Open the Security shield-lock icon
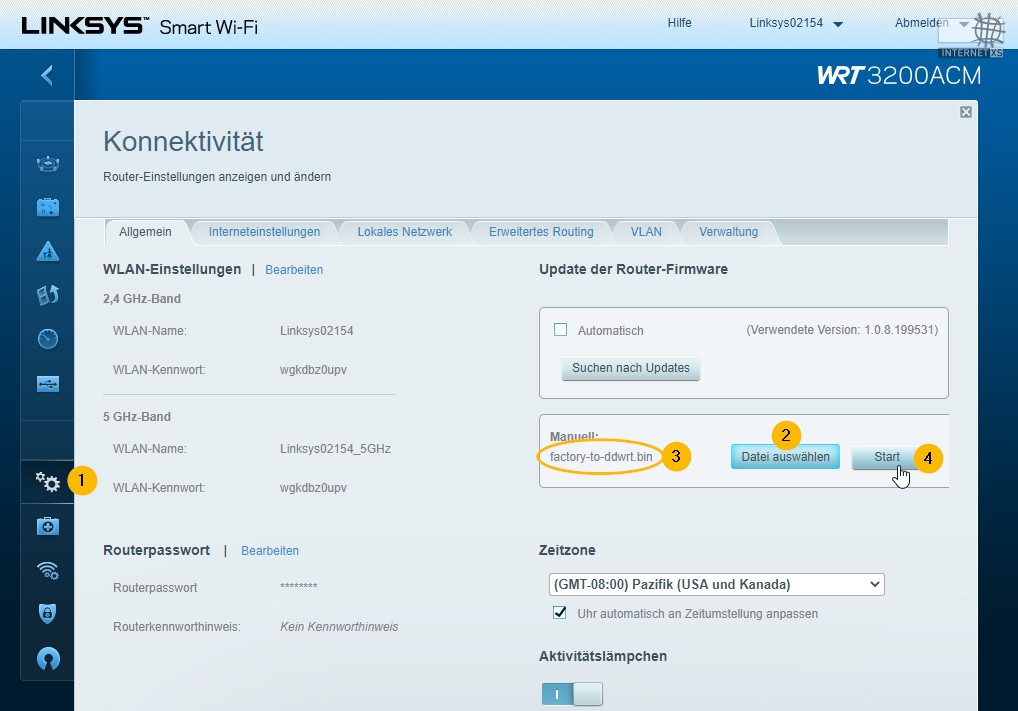 point(48,613)
